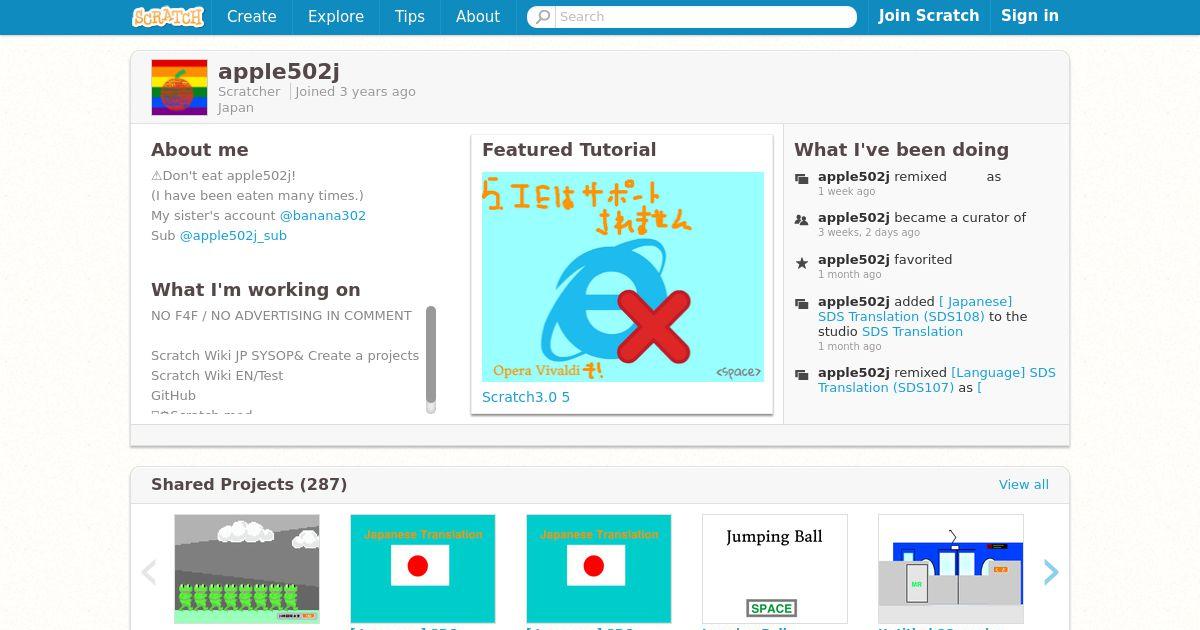
Task: Open the Create menu item
Action: pyautogui.click(x=252, y=16)
